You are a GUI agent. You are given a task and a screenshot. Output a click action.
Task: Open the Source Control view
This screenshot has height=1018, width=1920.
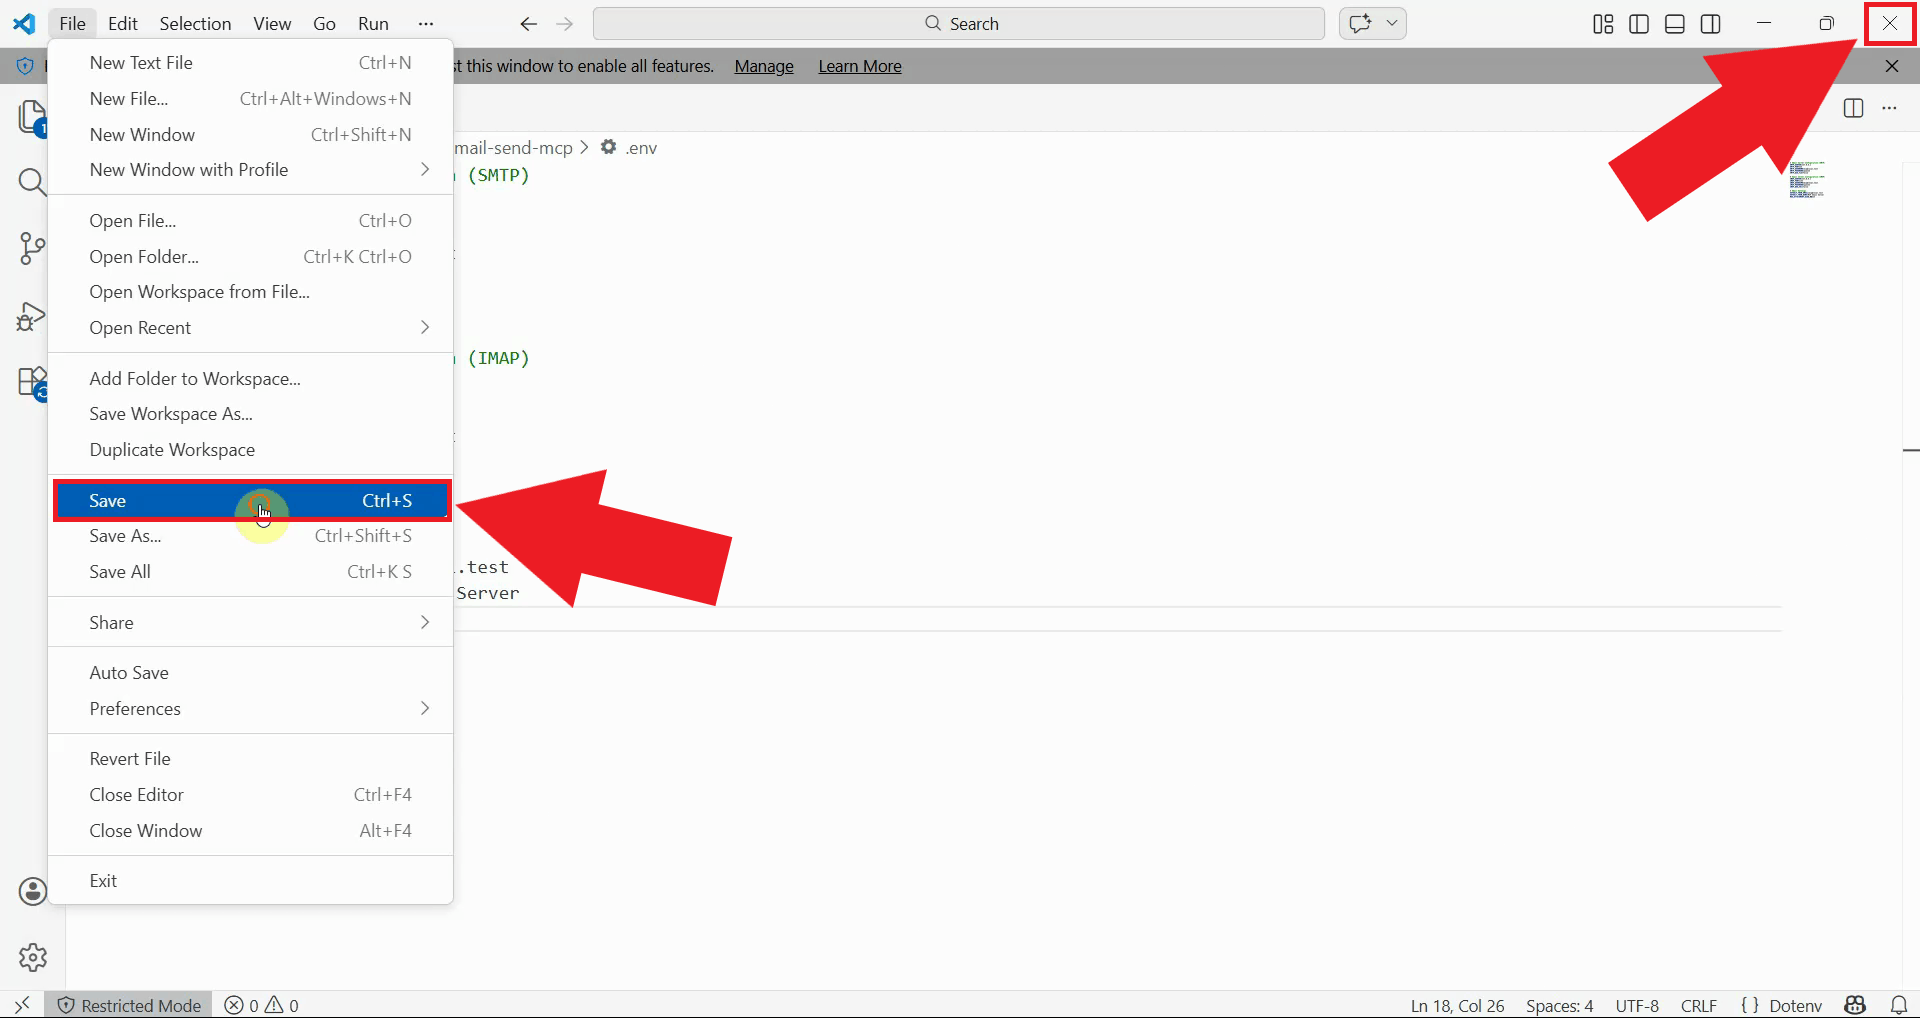tap(32, 248)
